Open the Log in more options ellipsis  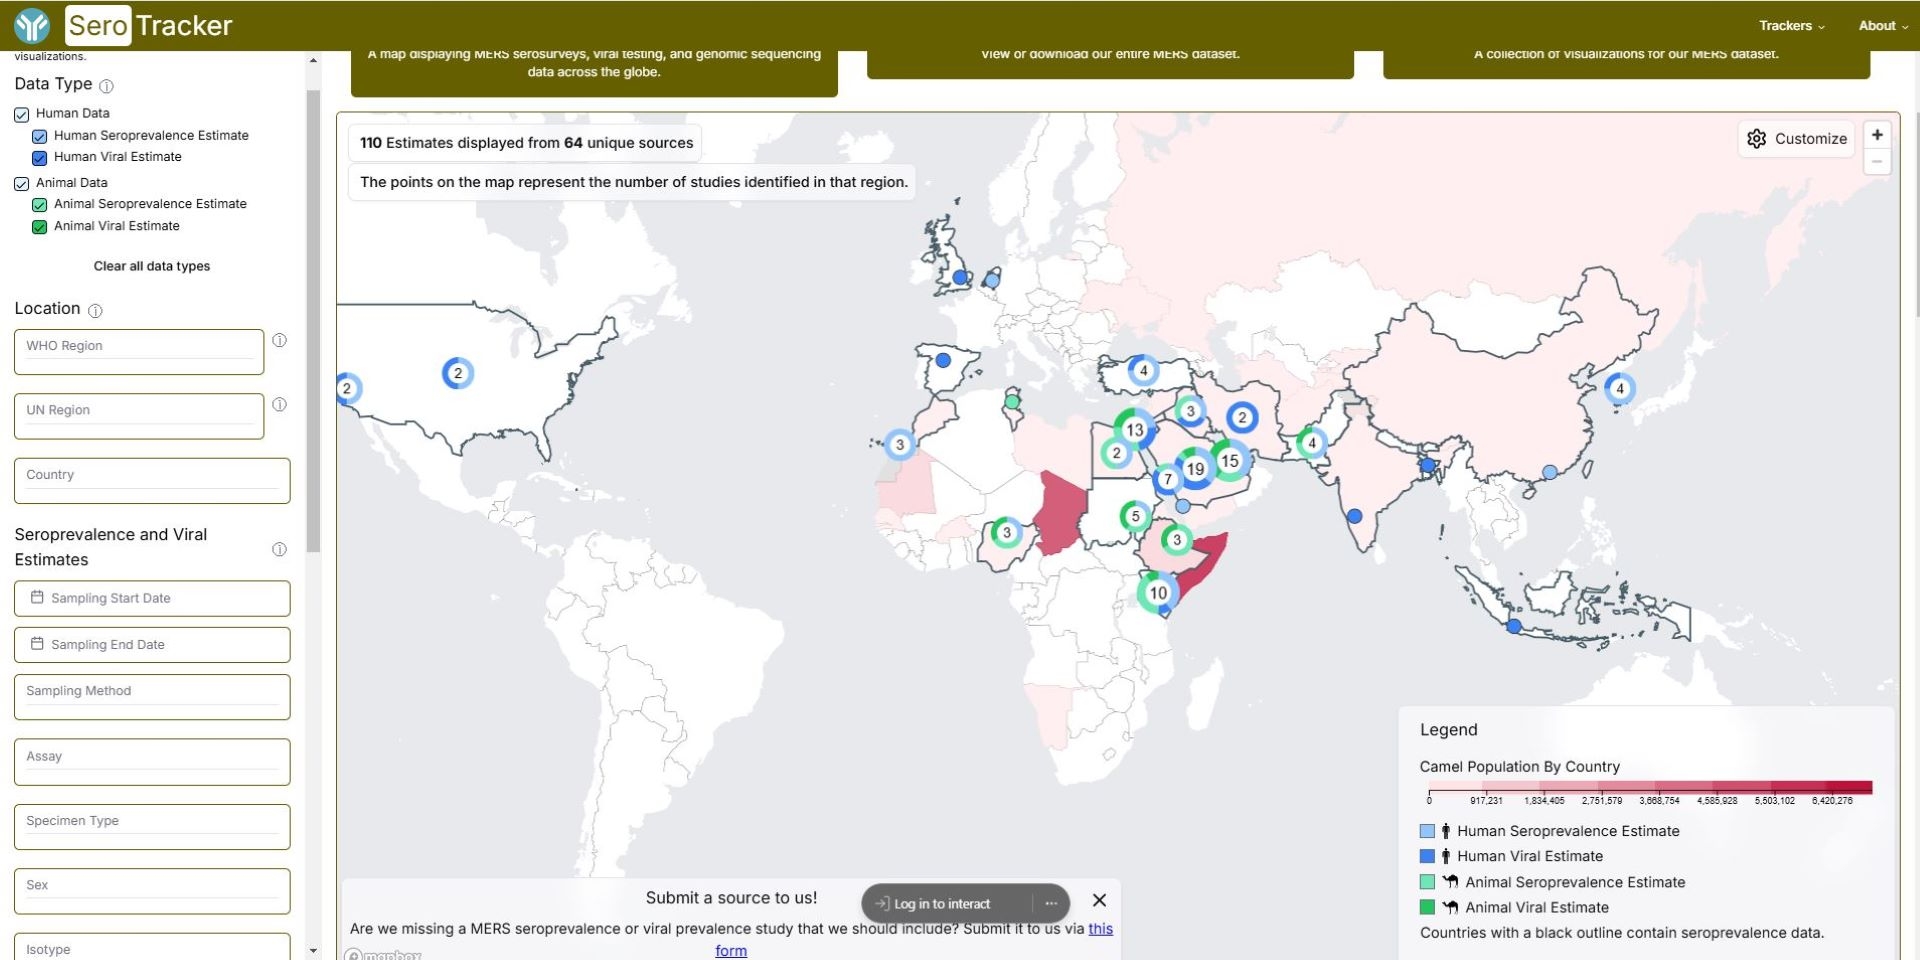[1051, 903]
